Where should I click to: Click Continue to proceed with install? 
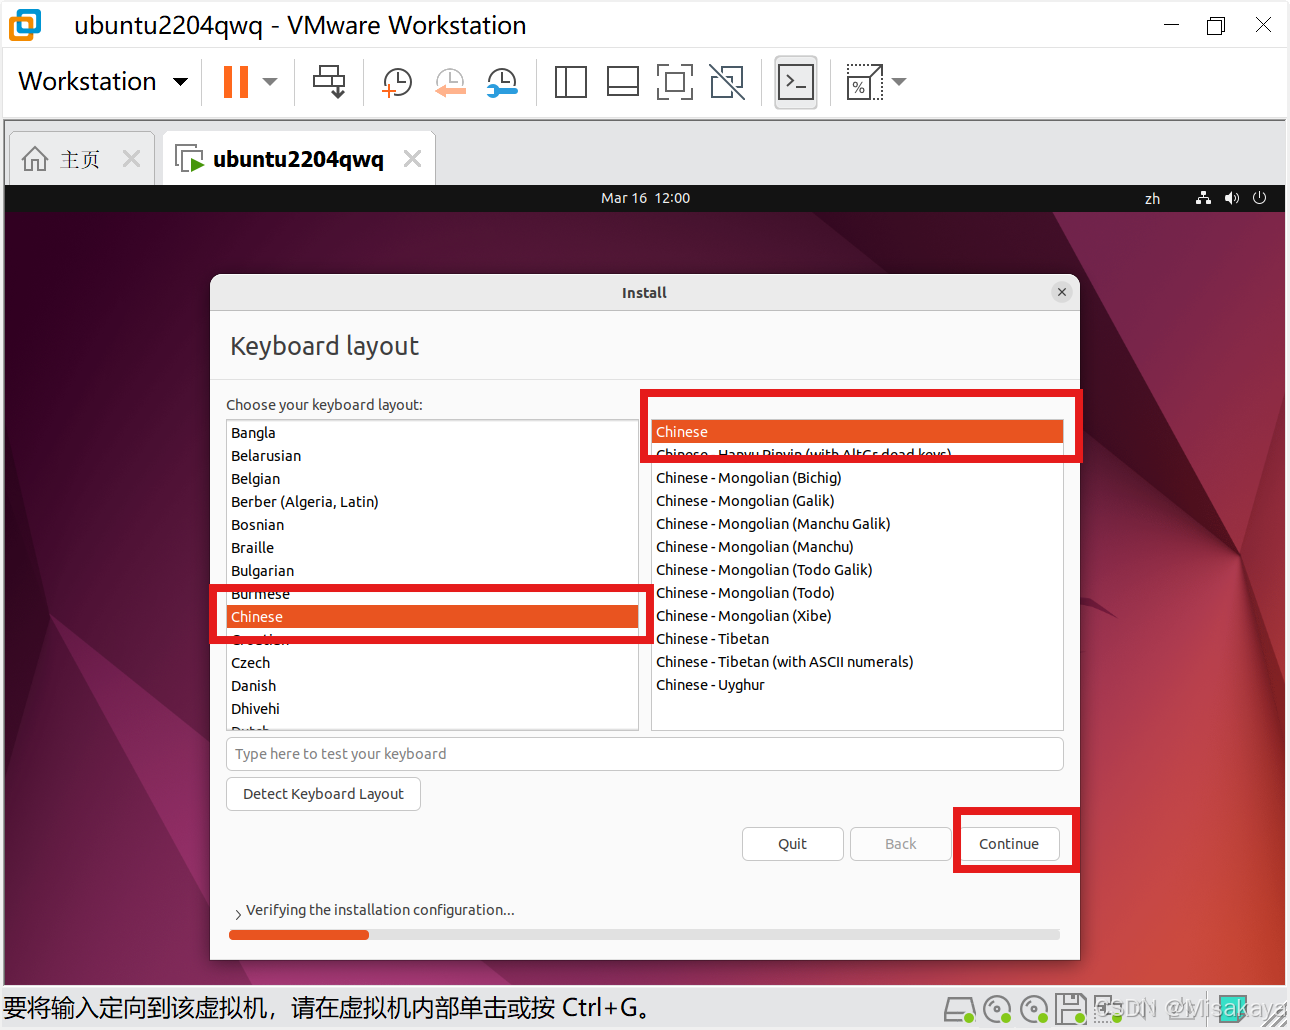coord(1009,844)
